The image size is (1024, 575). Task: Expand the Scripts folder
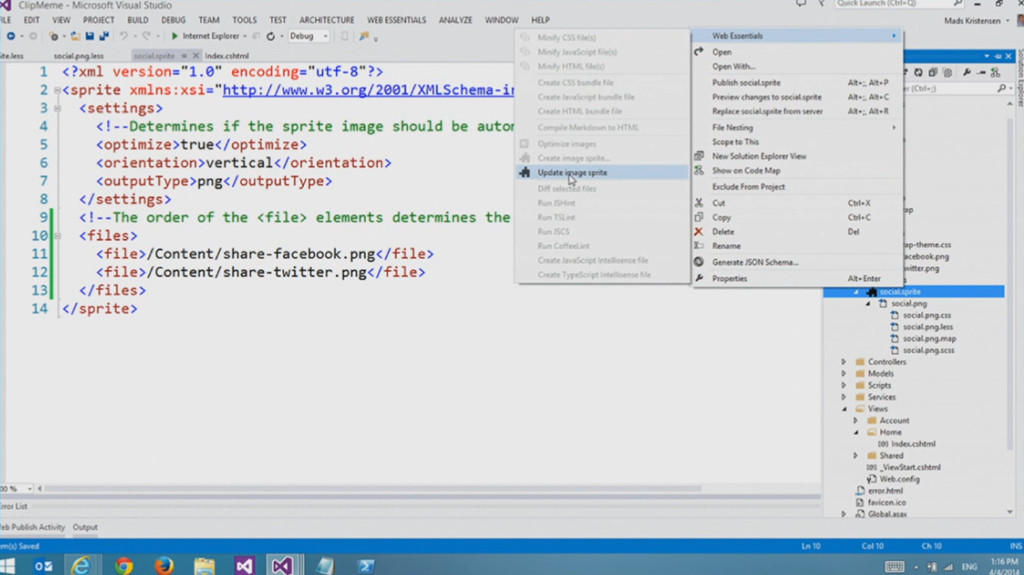click(x=844, y=386)
